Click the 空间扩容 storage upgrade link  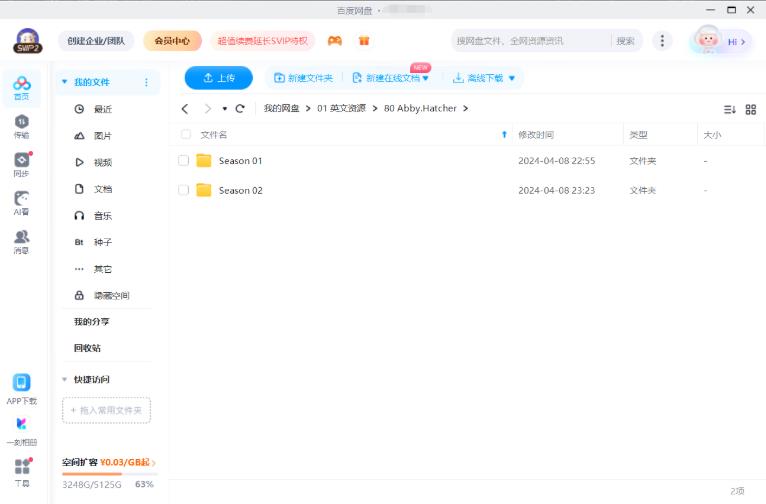(x=108, y=462)
